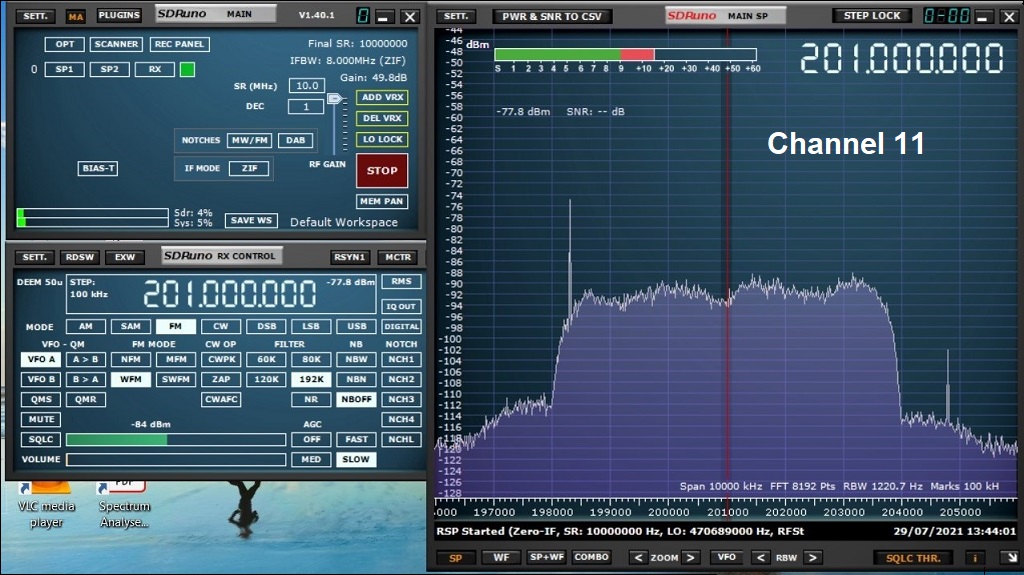Viewport: 1024px width, 575px height.
Task: Switch to SP+WF view
Action: pyautogui.click(x=547, y=557)
